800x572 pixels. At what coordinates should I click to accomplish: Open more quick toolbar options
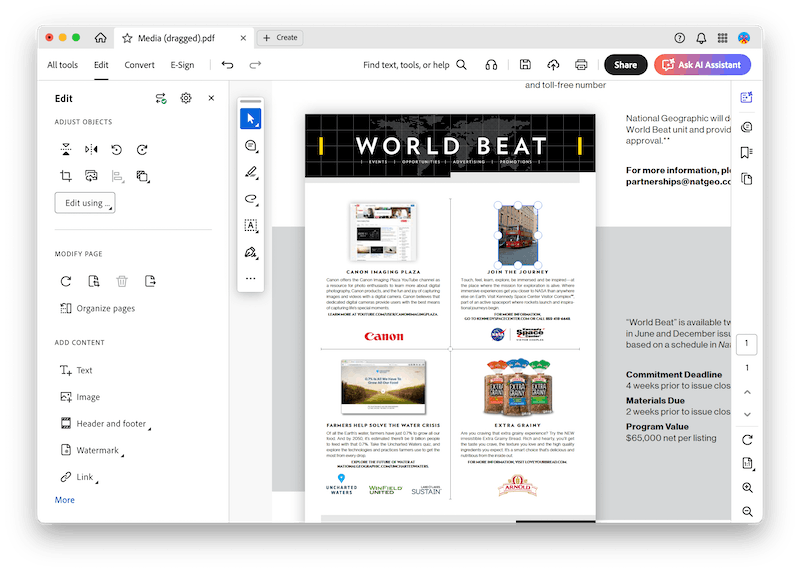pyautogui.click(x=251, y=279)
